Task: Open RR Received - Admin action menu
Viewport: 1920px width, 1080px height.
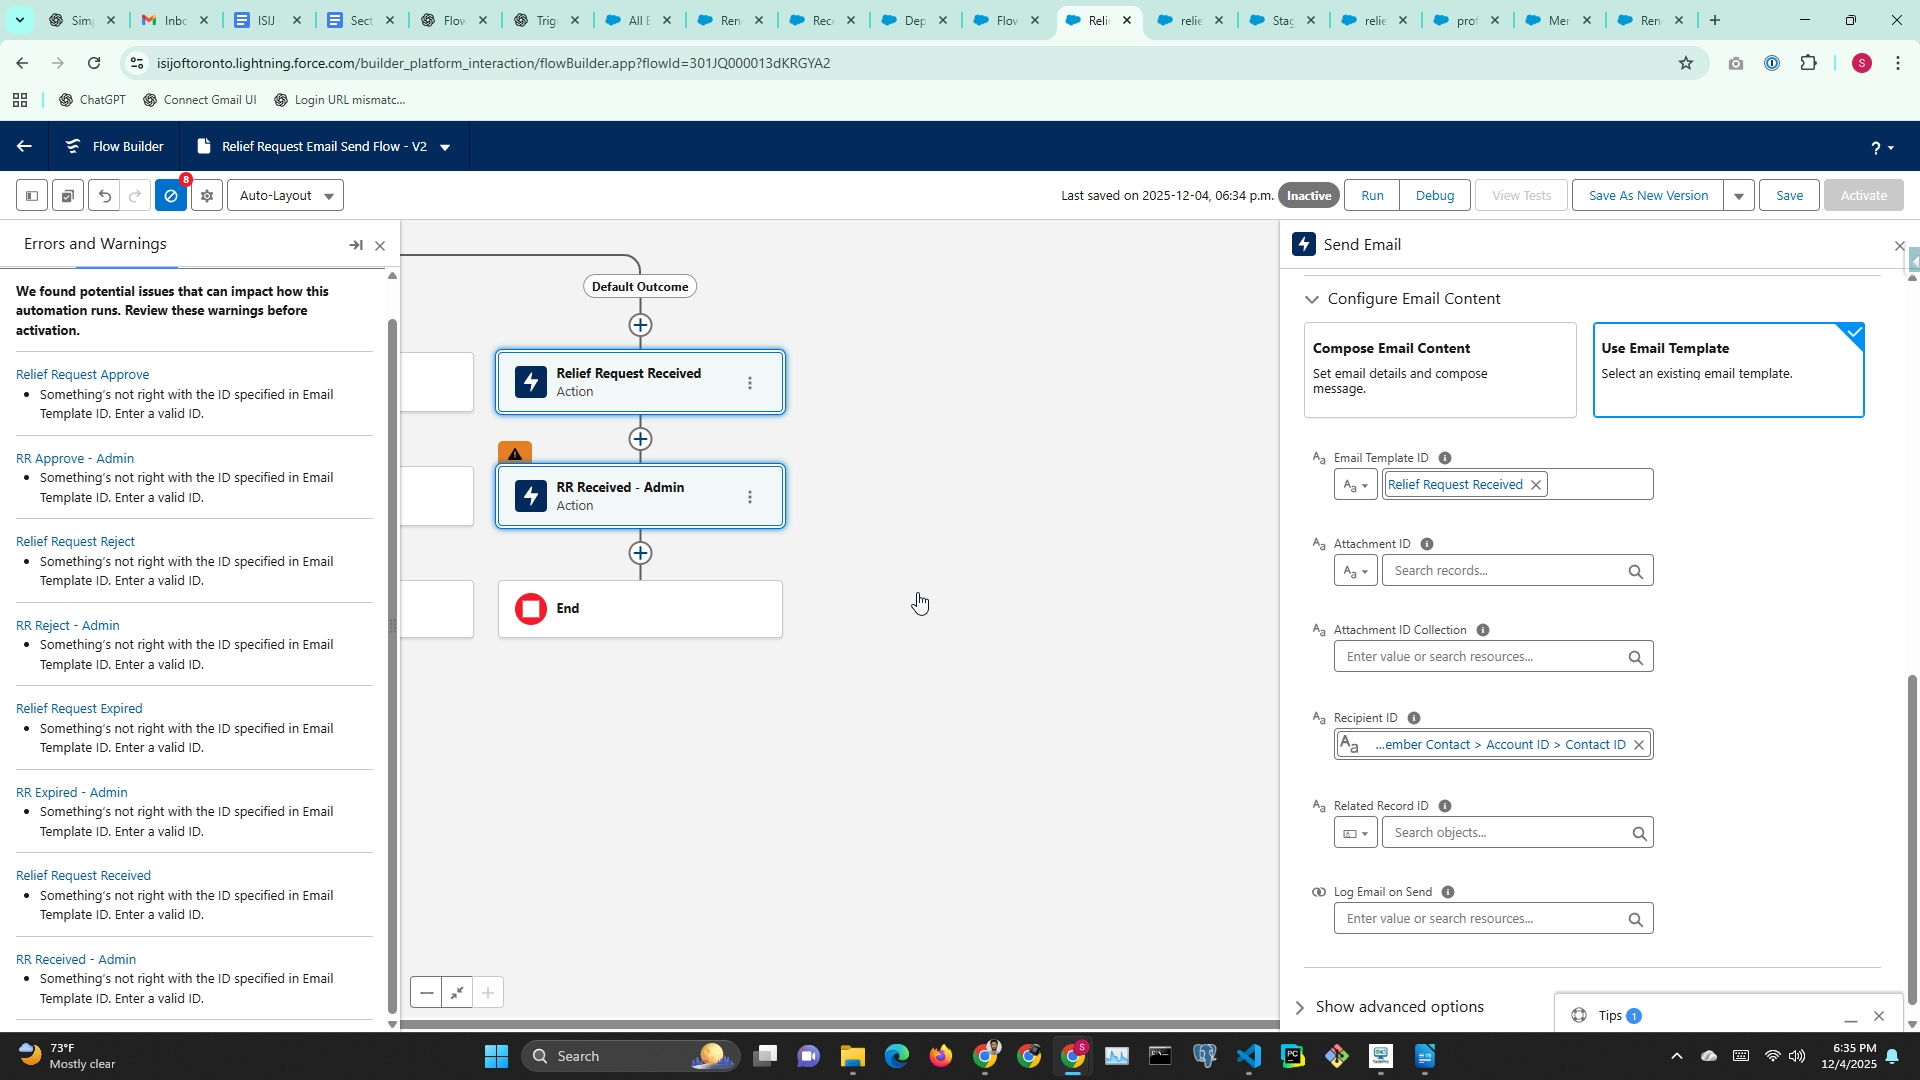Action: (x=750, y=497)
